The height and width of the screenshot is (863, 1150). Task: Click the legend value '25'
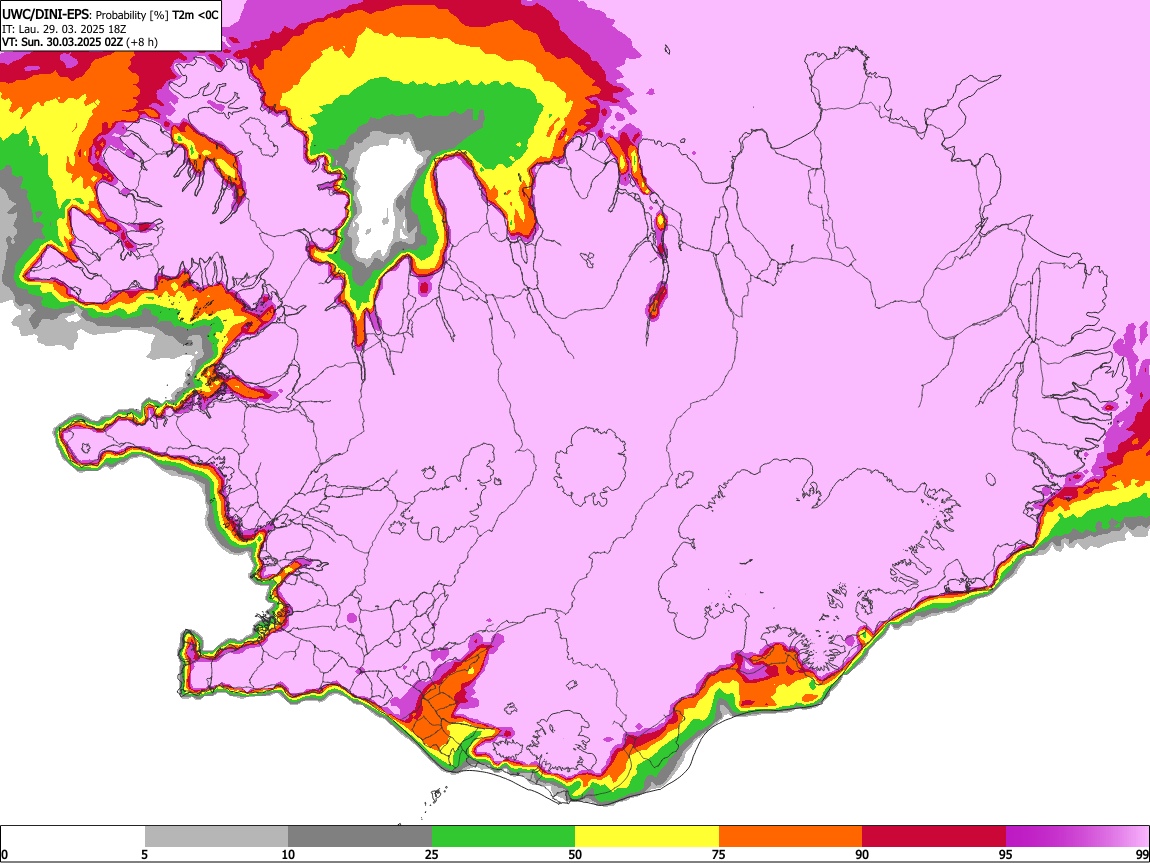(432, 854)
